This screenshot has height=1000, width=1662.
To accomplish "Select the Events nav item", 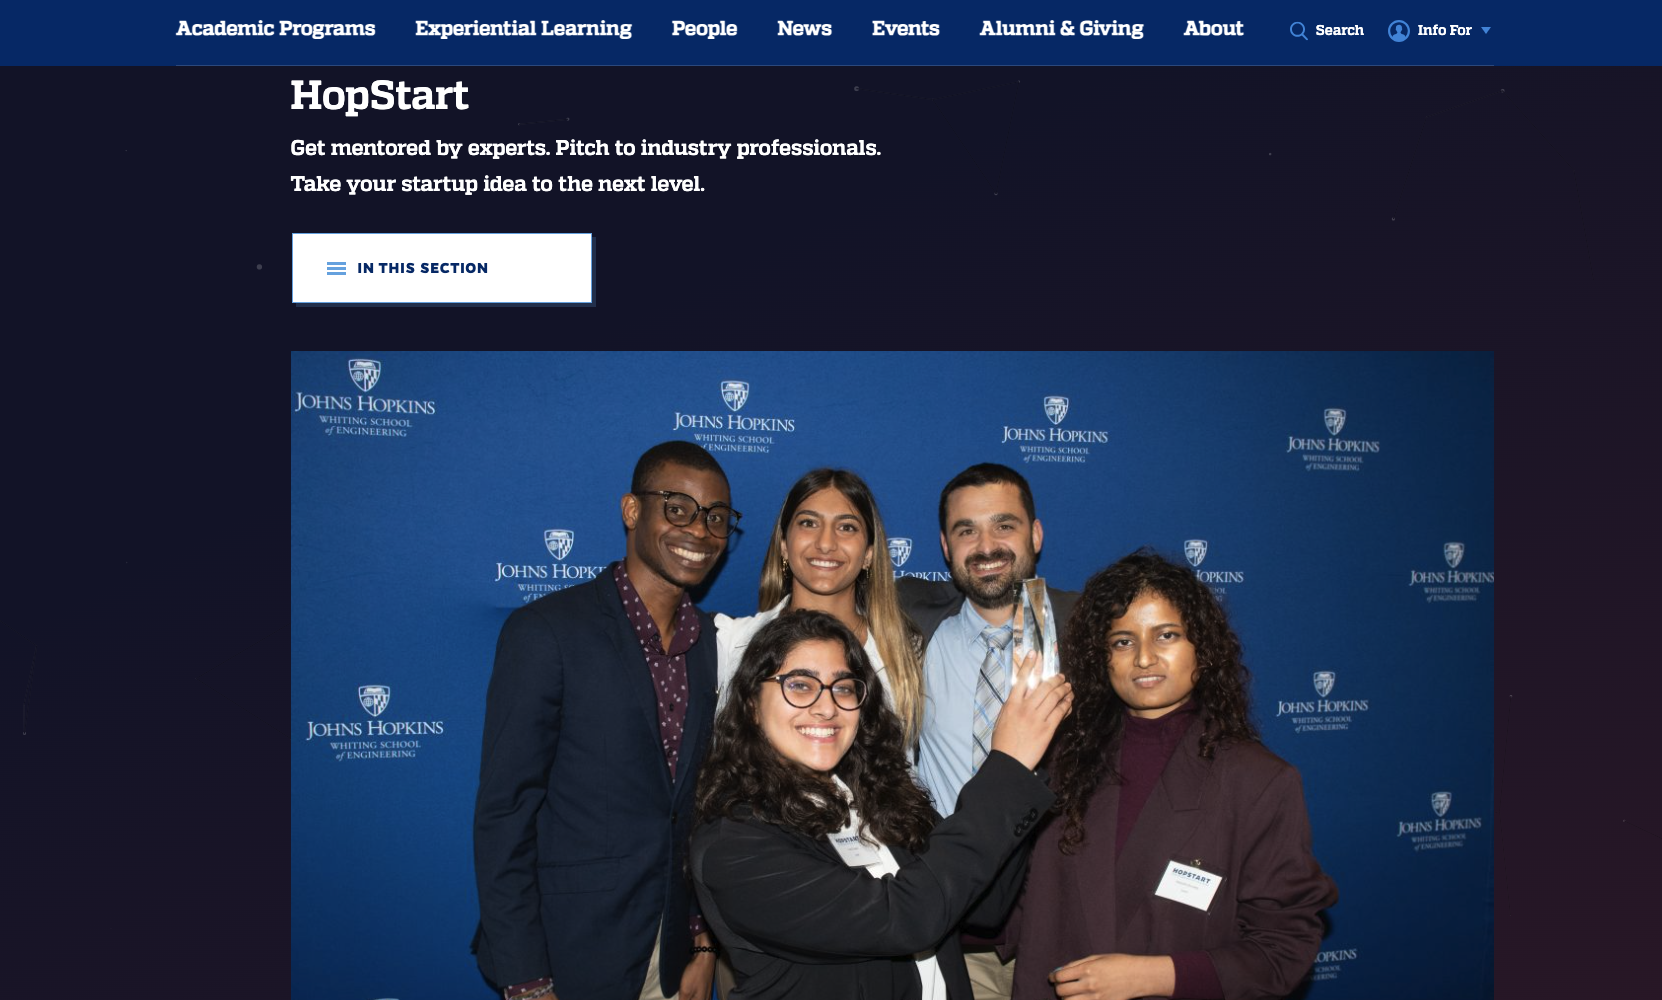I will coord(905,29).
